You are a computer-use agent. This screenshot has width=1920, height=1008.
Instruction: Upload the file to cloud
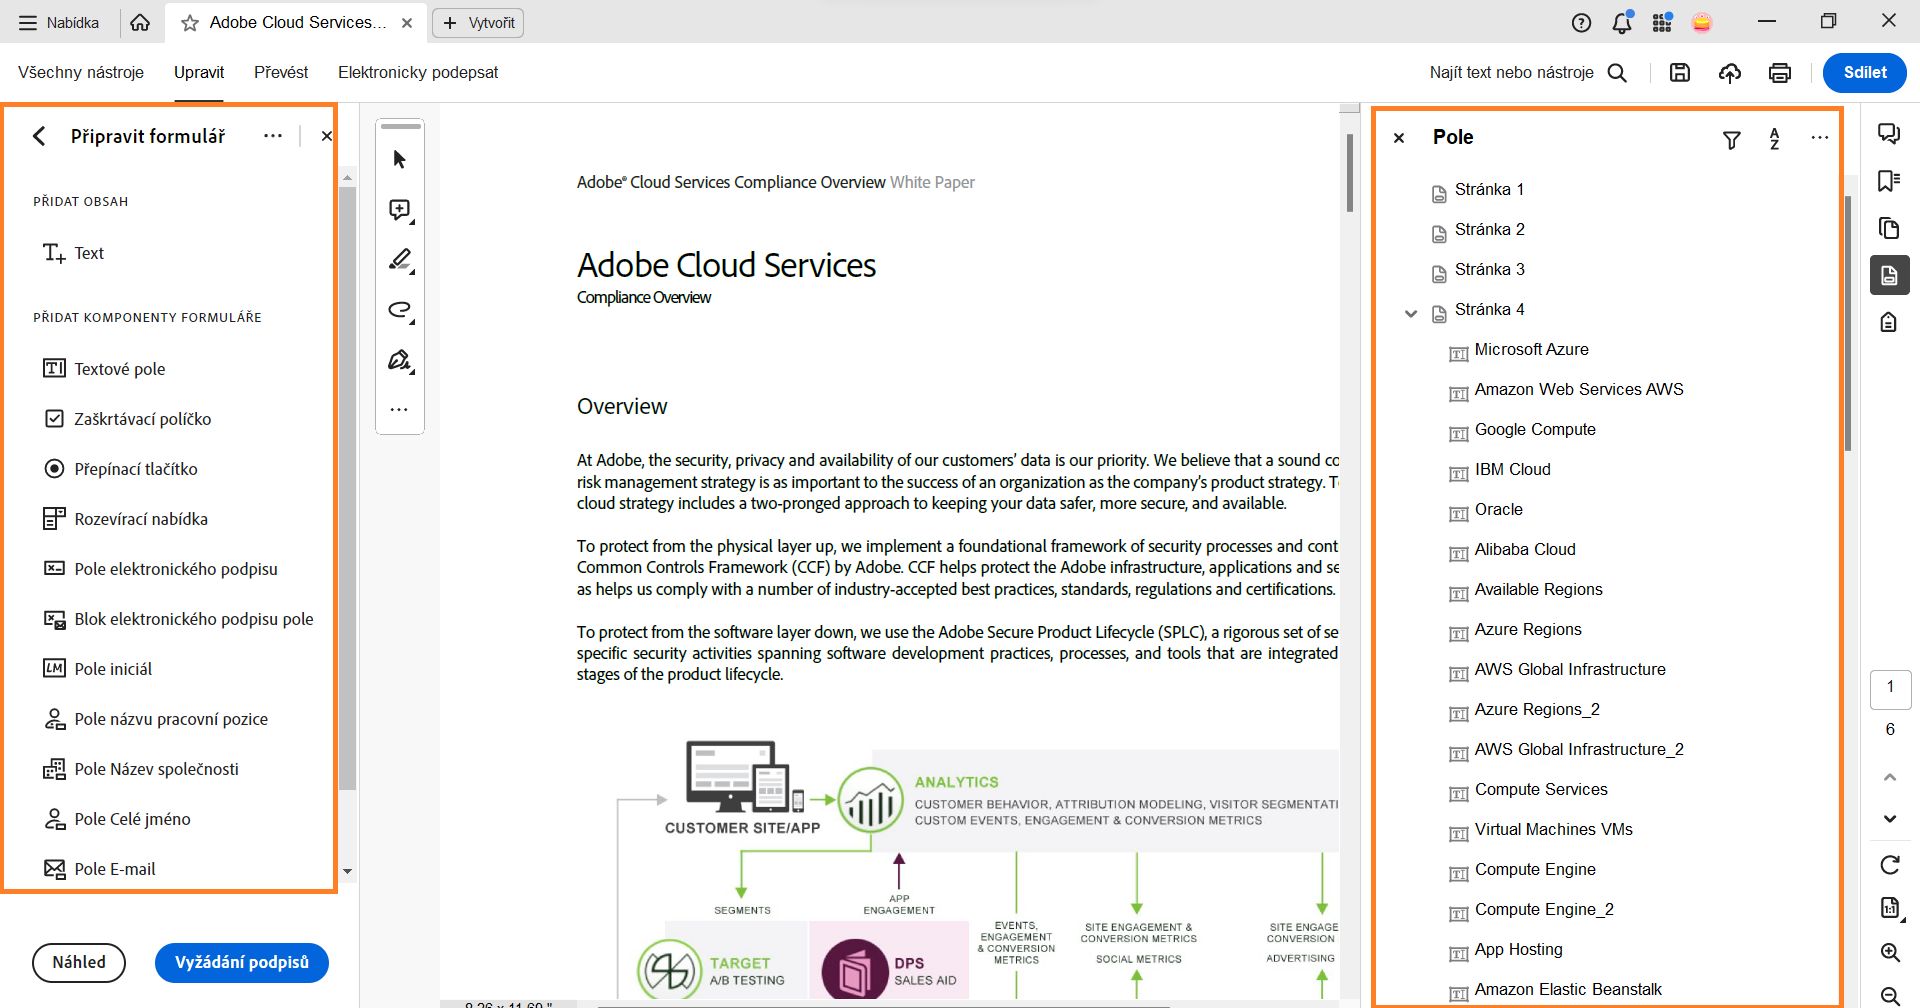click(x=1730, y=72)
